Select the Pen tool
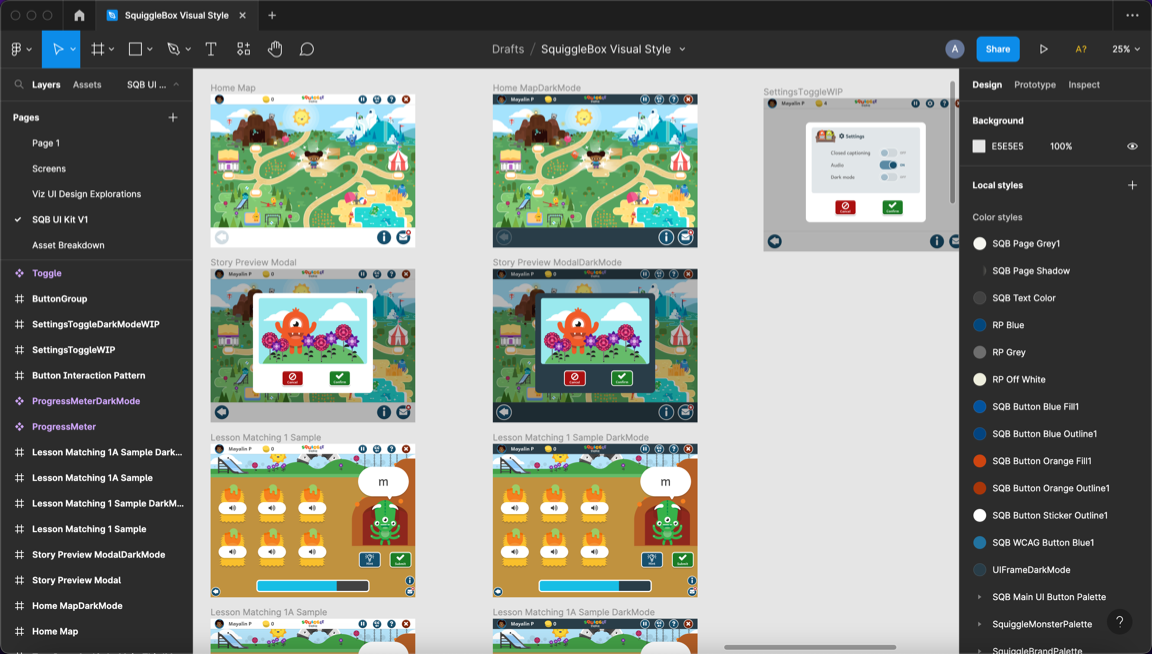This screenshot has width=1152, height=654. pyautogui.click(x=173, y=49)
